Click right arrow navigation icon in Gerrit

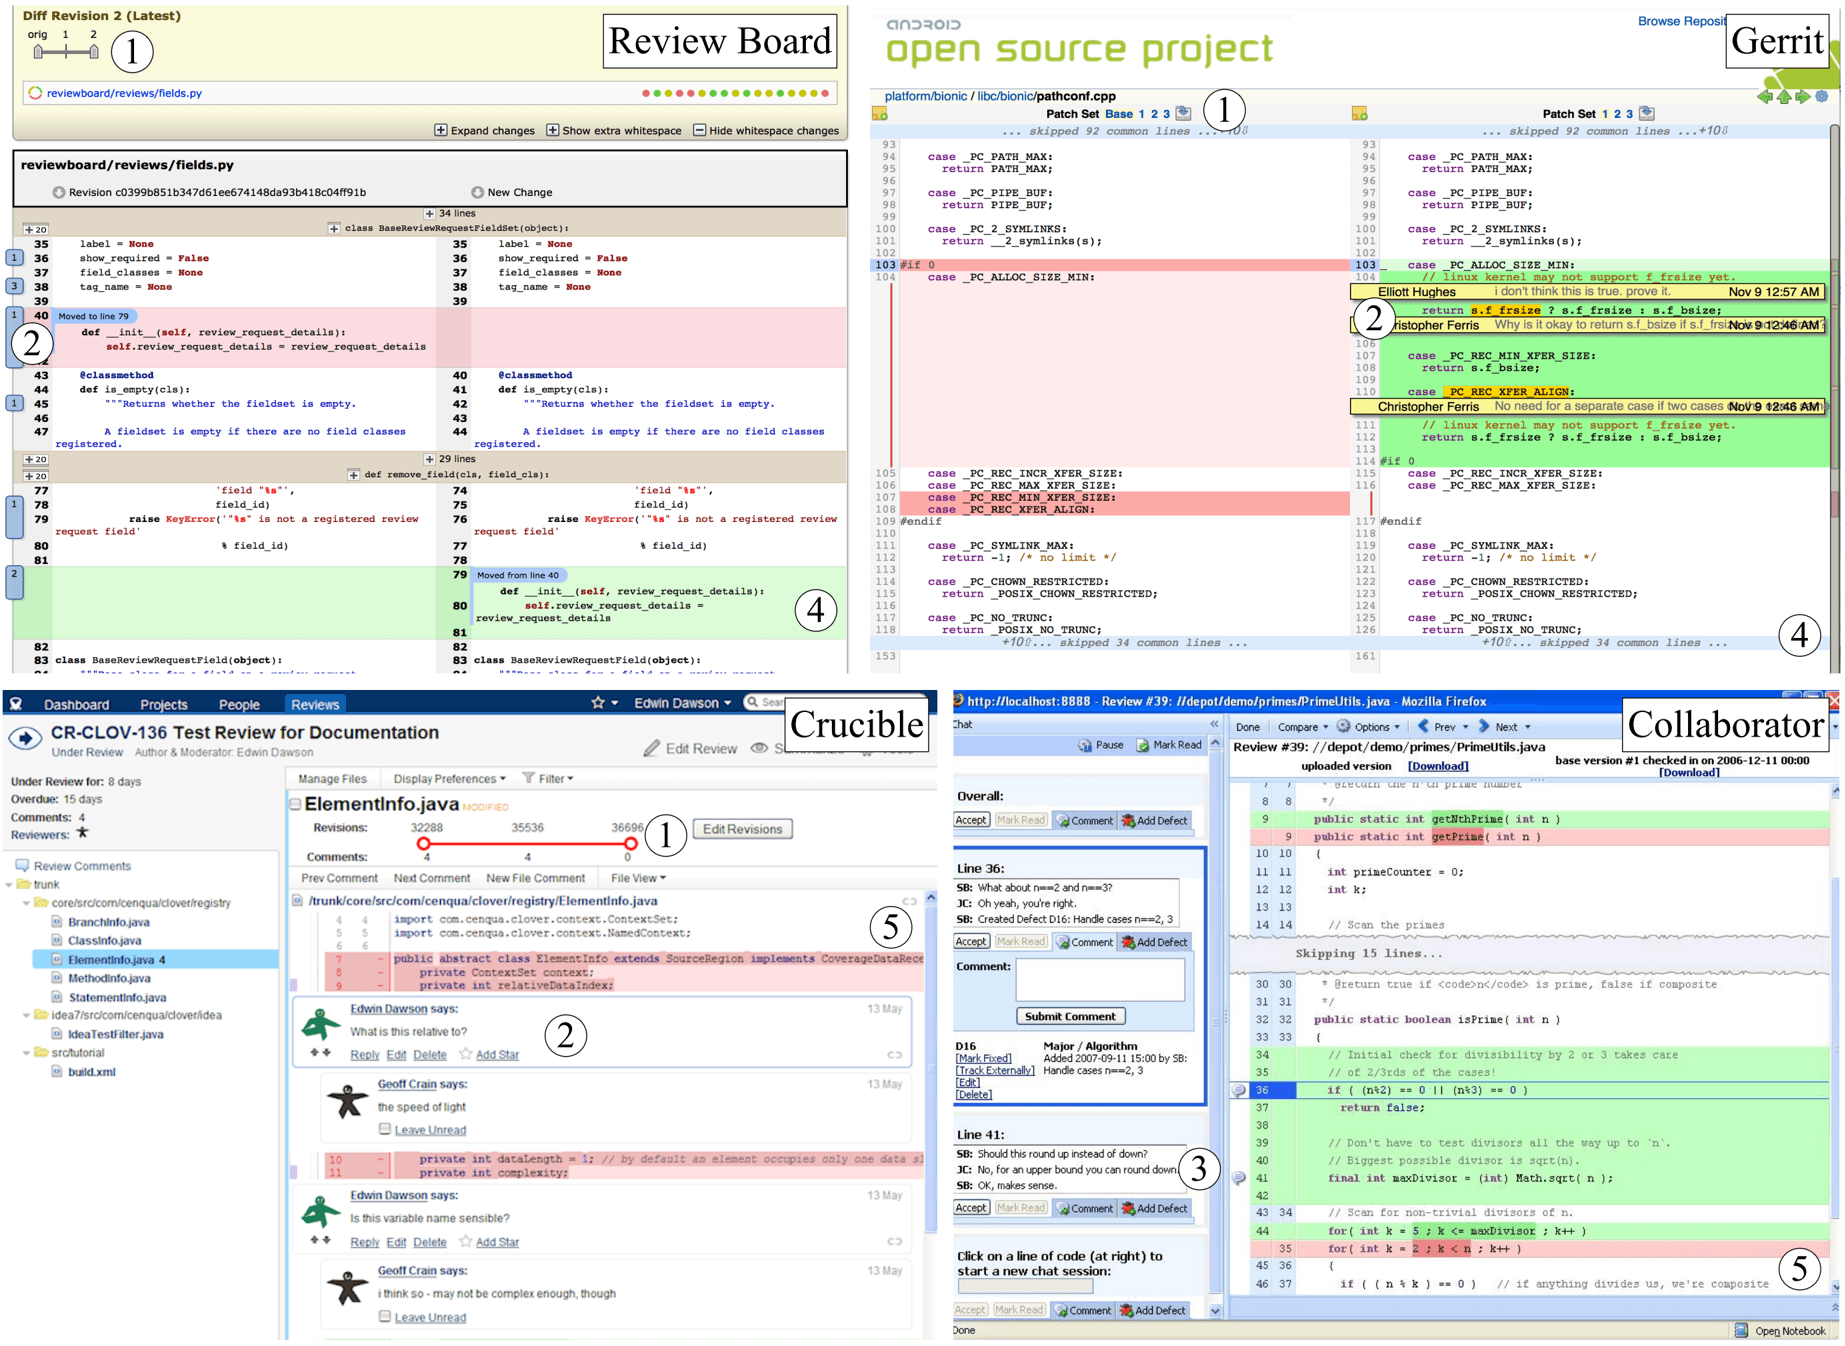coord(1803,97)
